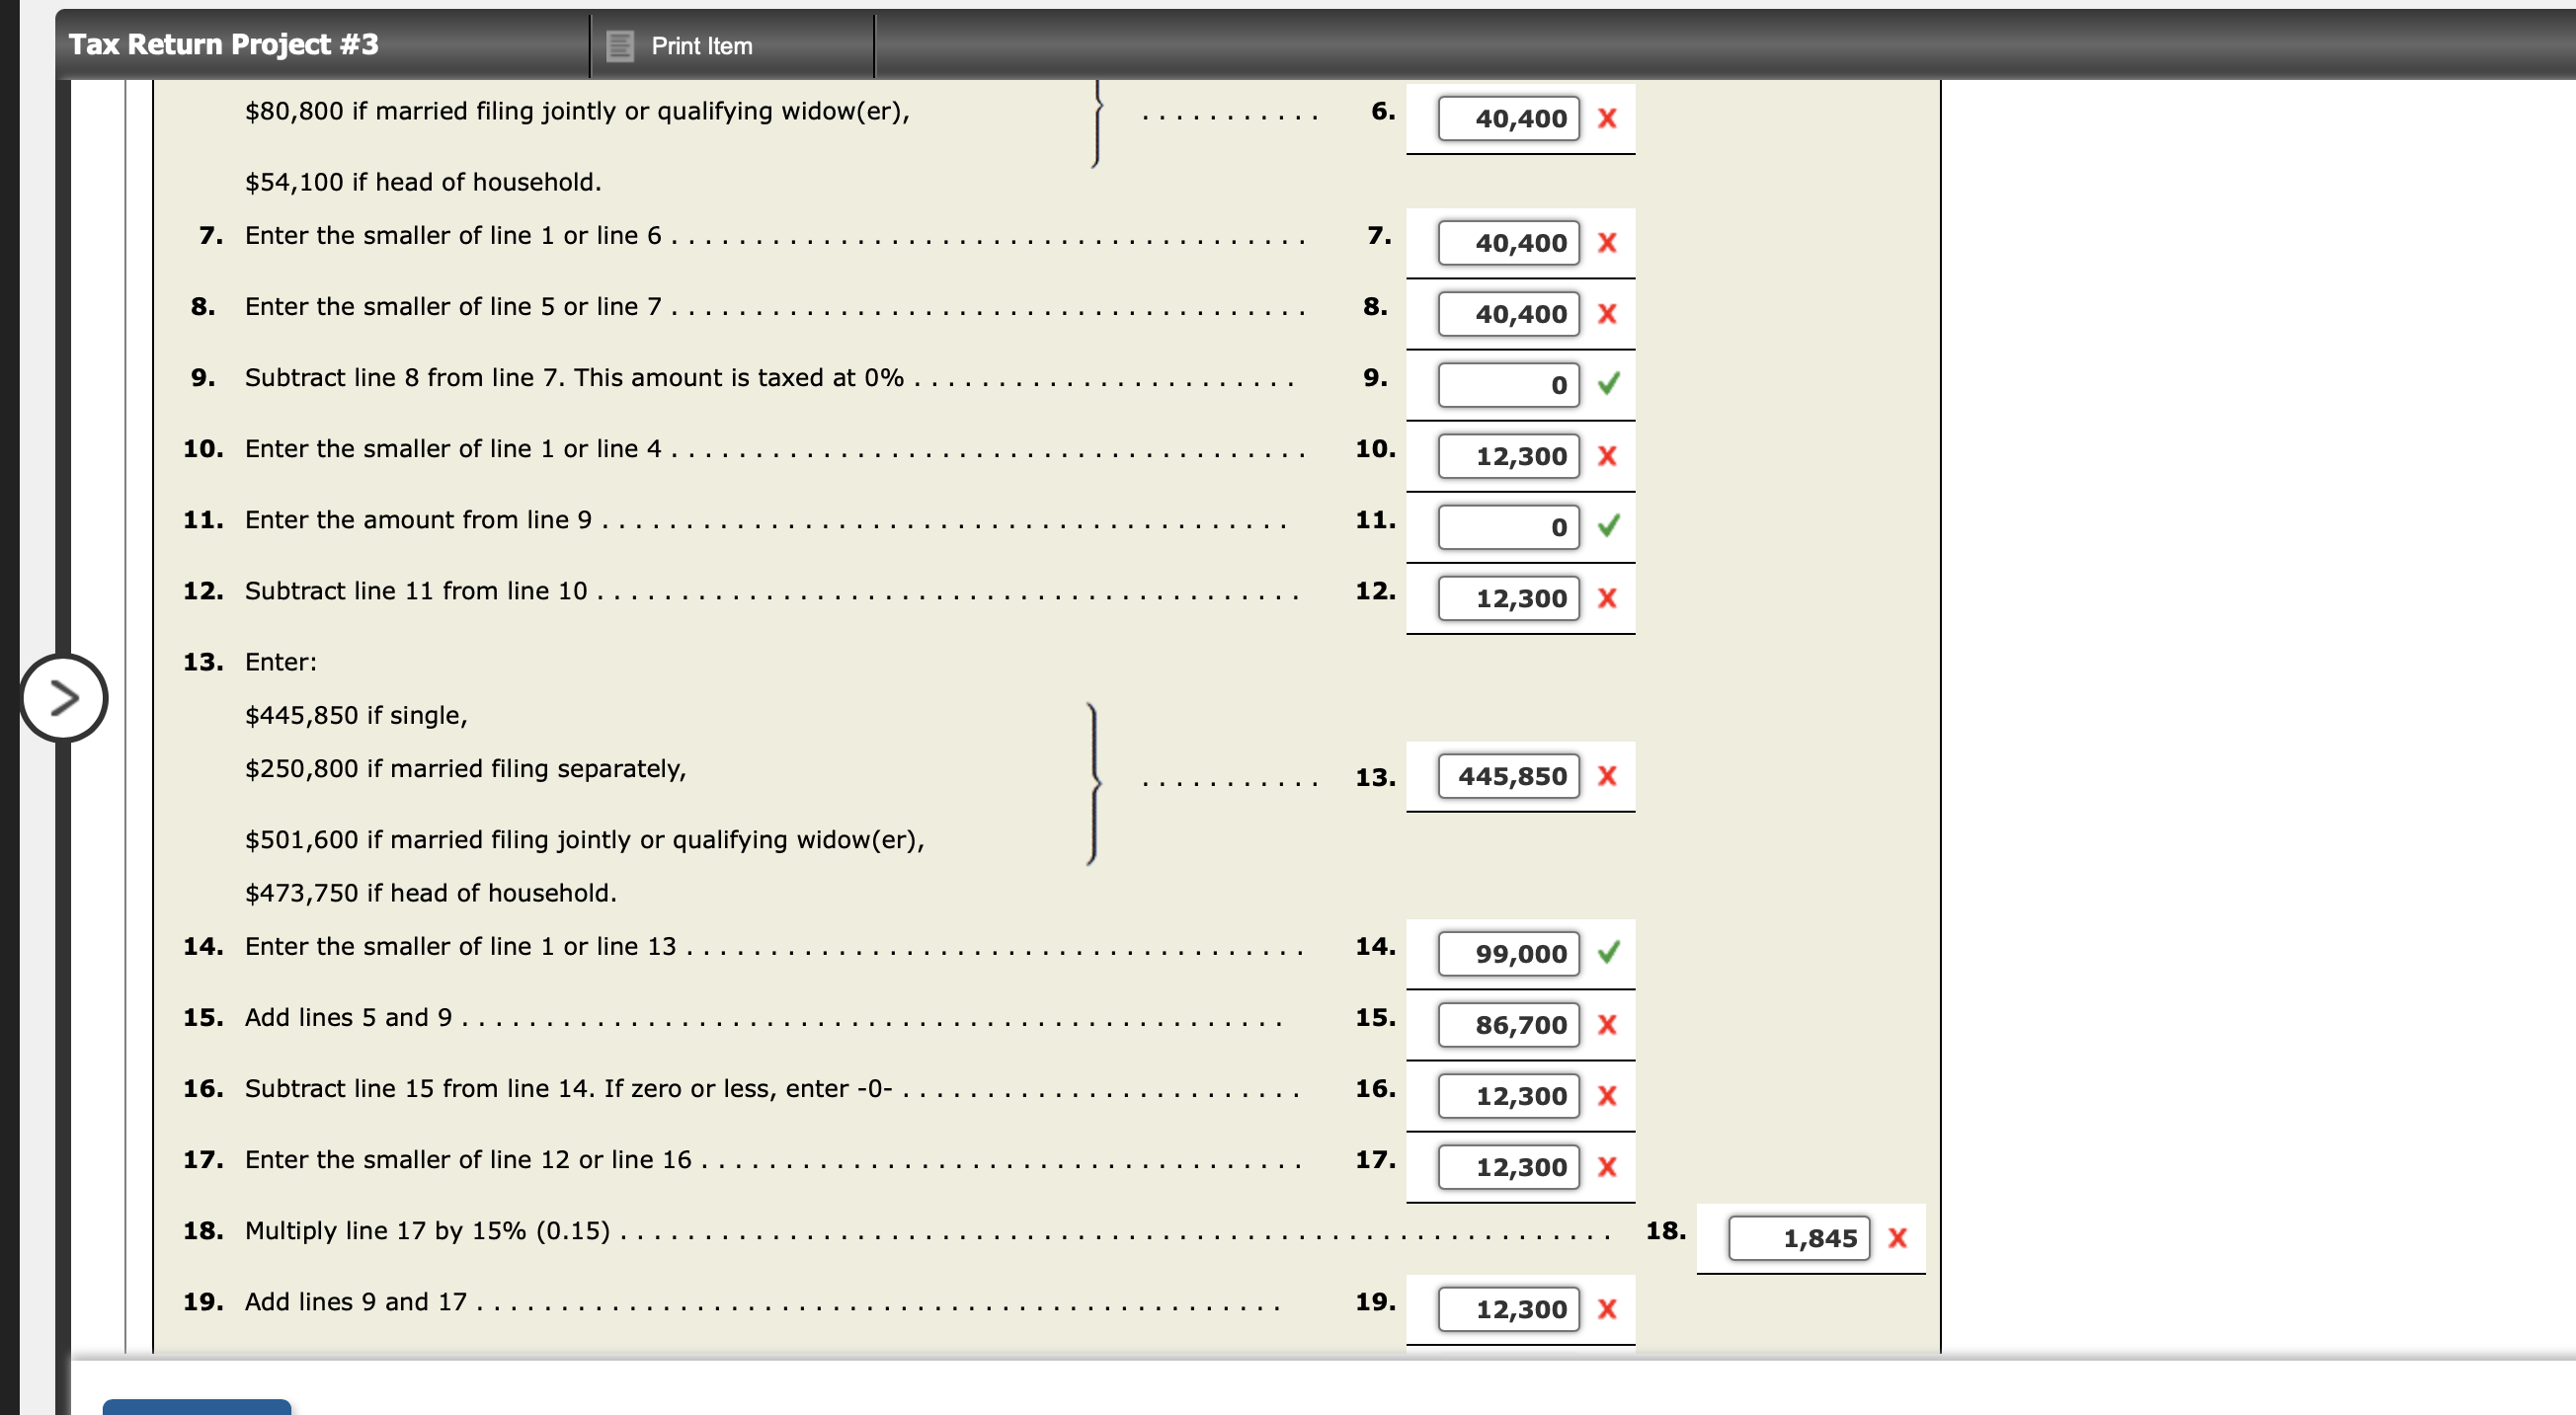Click the red X next to line 10 value
Viewport: 2576px width, 1415px height.
(1608, 455)
